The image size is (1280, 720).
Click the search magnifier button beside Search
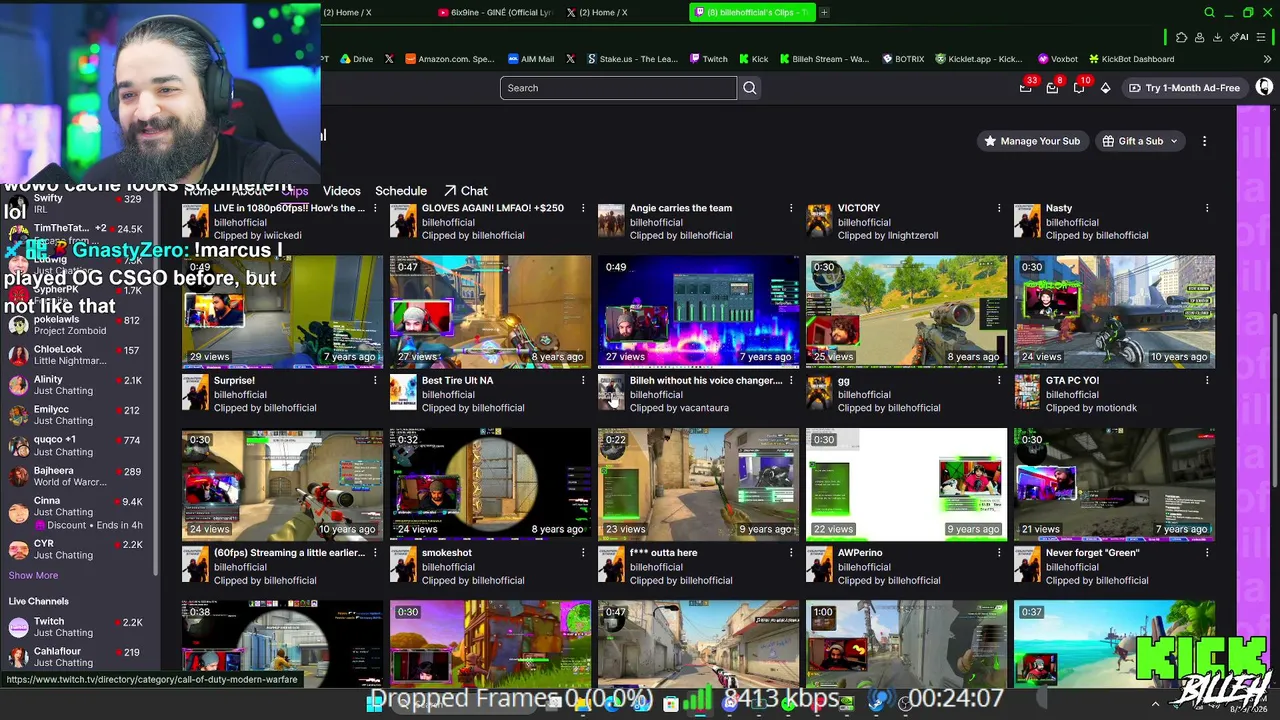(x=749, y=88)
